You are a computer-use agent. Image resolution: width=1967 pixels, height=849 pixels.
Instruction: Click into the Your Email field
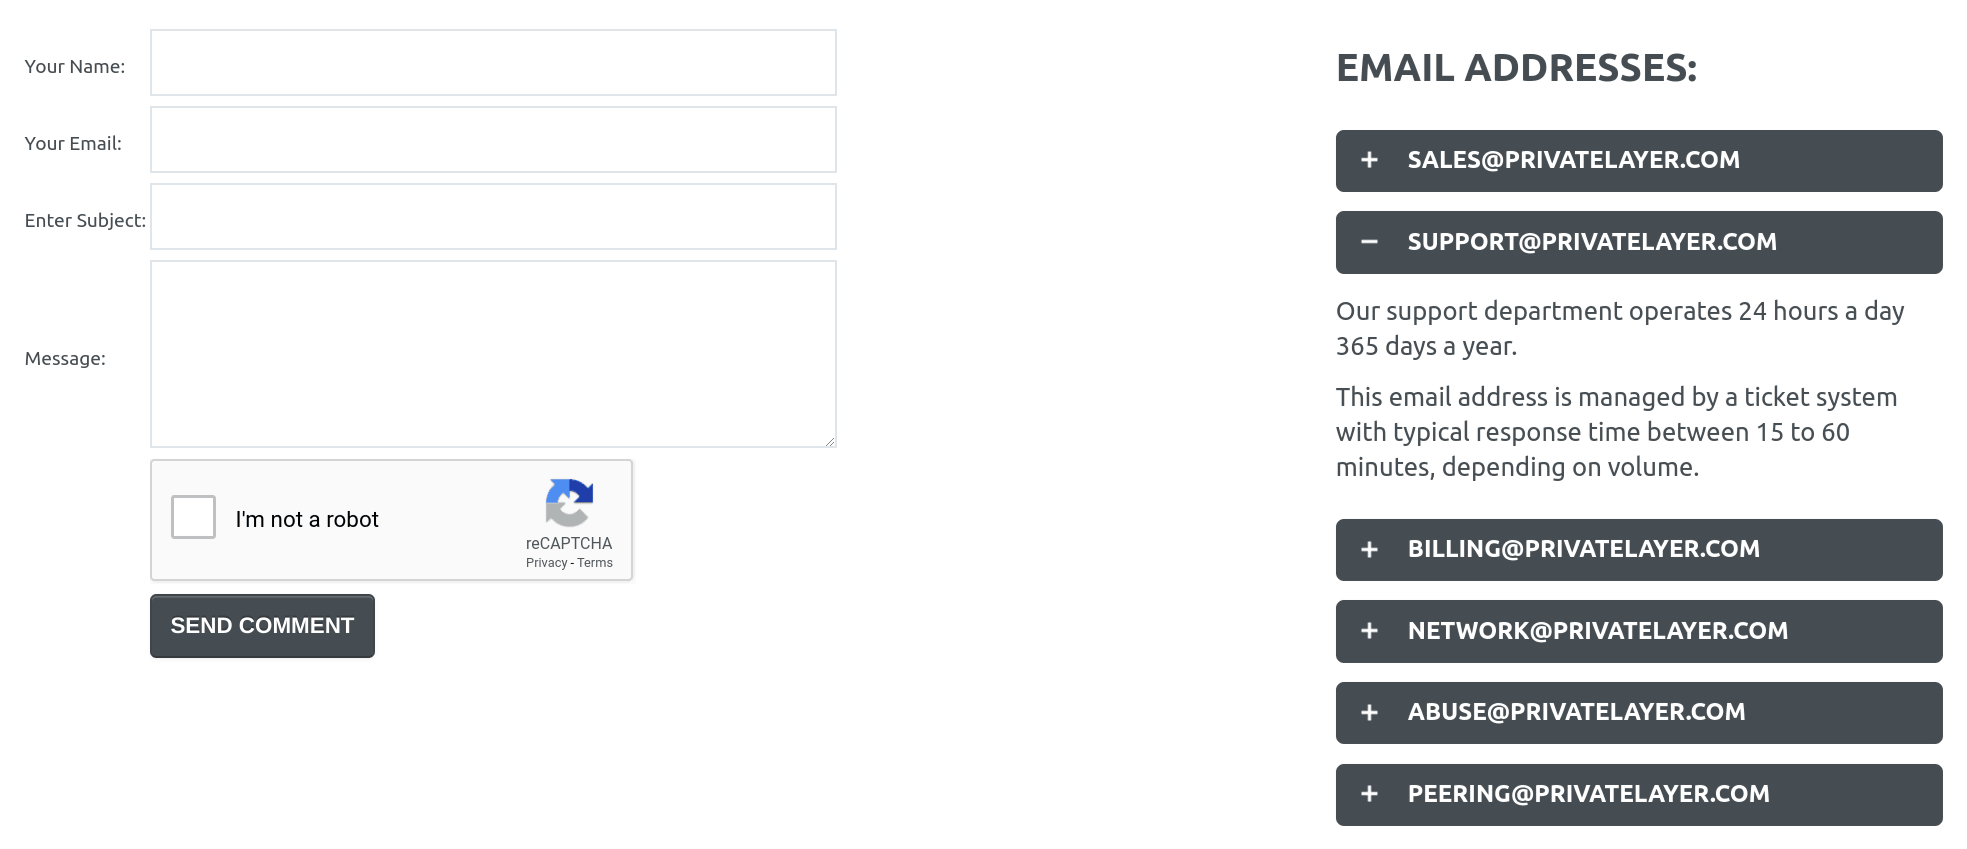[493, 140]
